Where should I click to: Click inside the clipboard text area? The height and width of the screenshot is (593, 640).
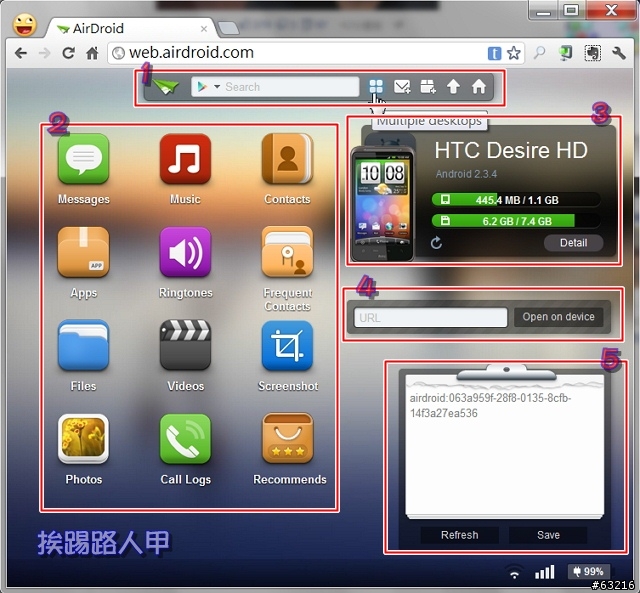[x=504, y=449]
